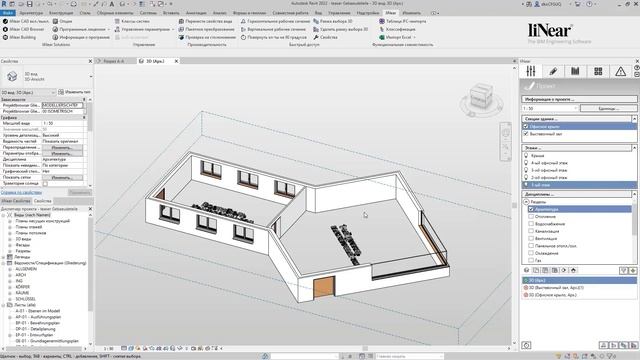Open Информация о программе
The width and height of the screenshot is (640, 360).
click(81, 37)
